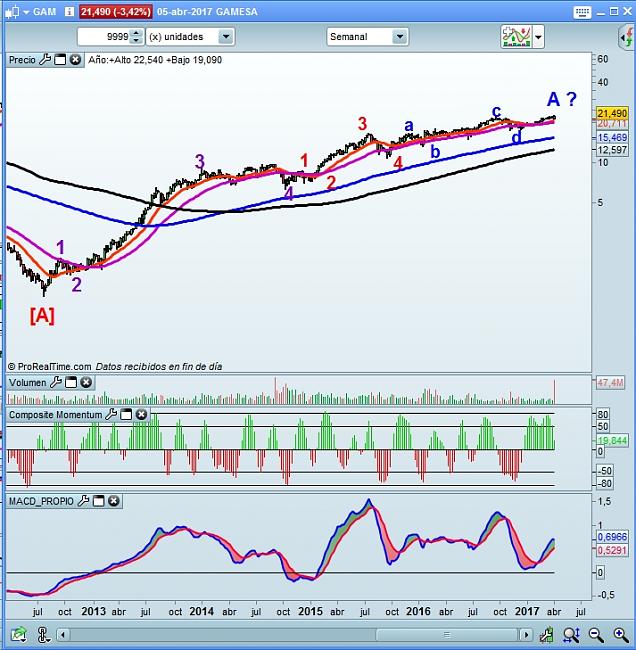
Task: Increase units with stepper up arrow
Action: 136,33
